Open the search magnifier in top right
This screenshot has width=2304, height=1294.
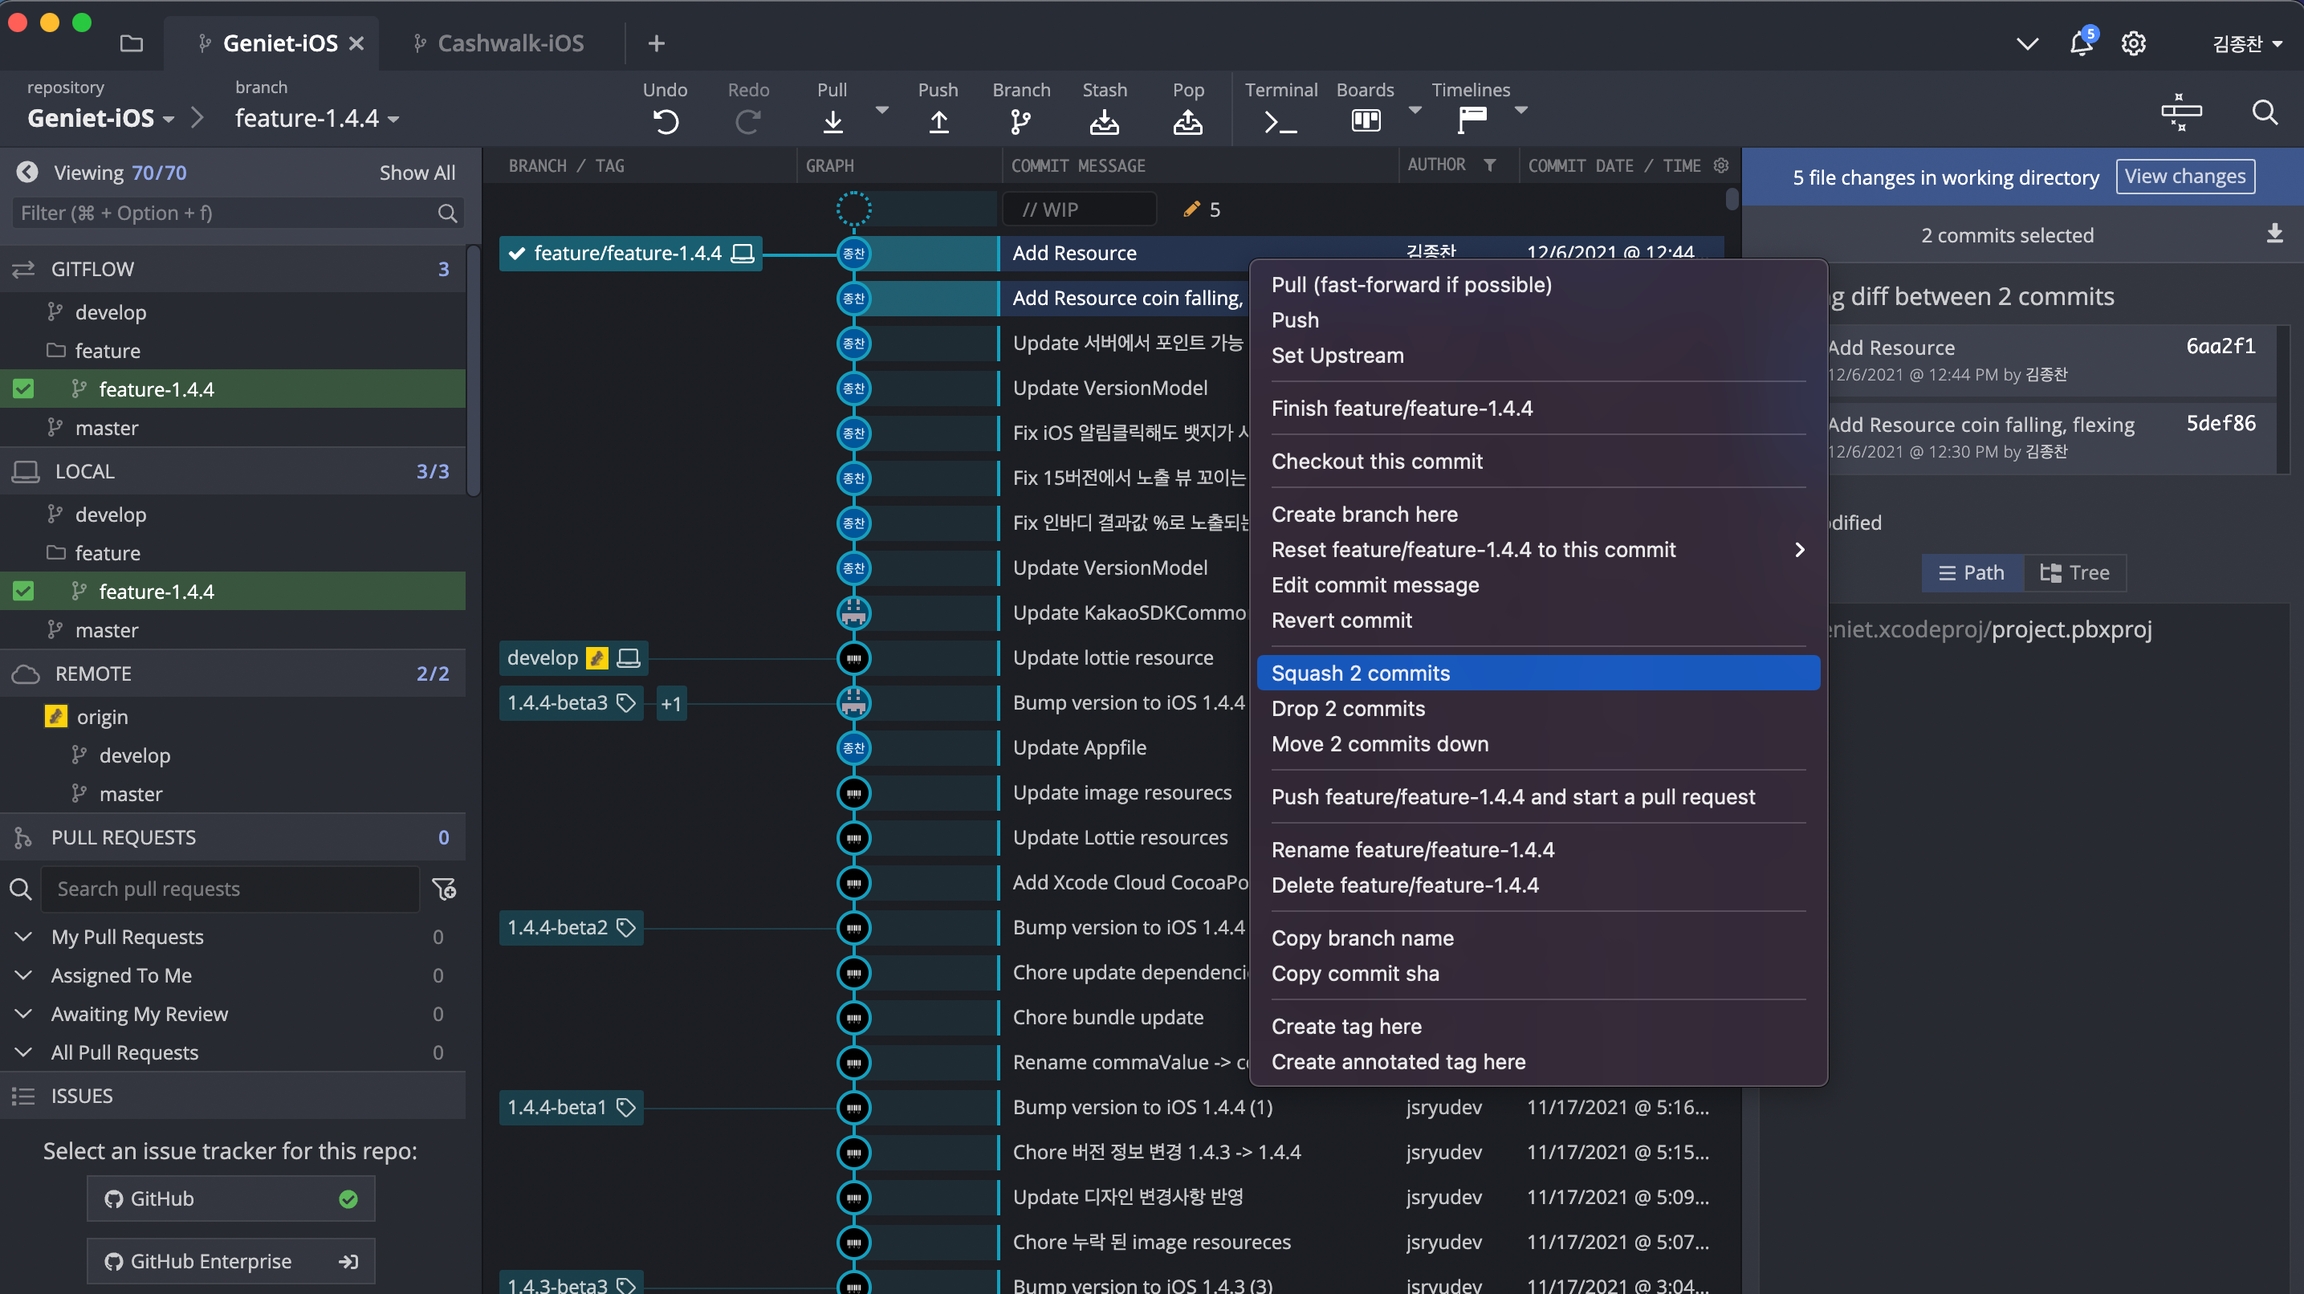click(2264, 112)
